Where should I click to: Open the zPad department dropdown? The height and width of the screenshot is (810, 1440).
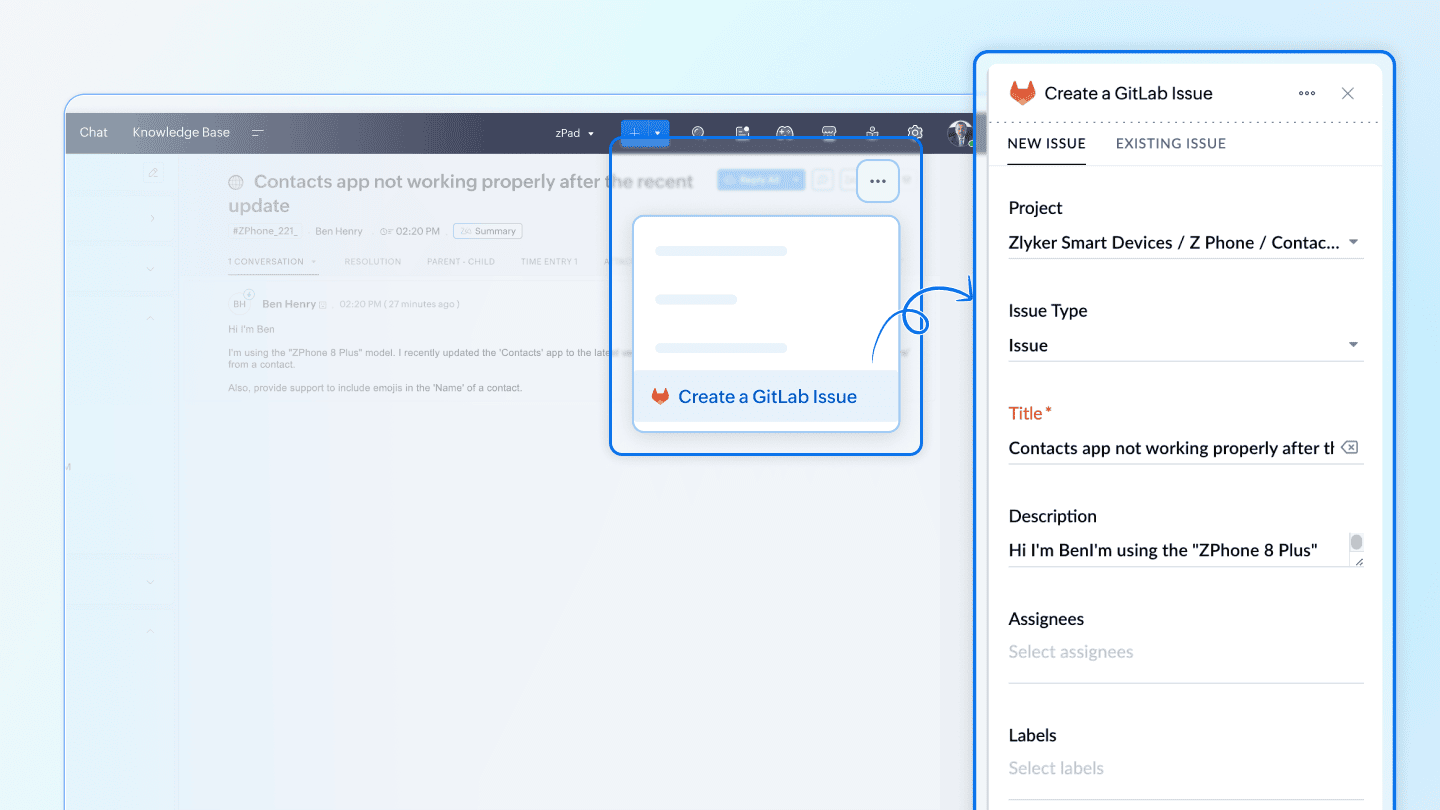coord(574,133)
